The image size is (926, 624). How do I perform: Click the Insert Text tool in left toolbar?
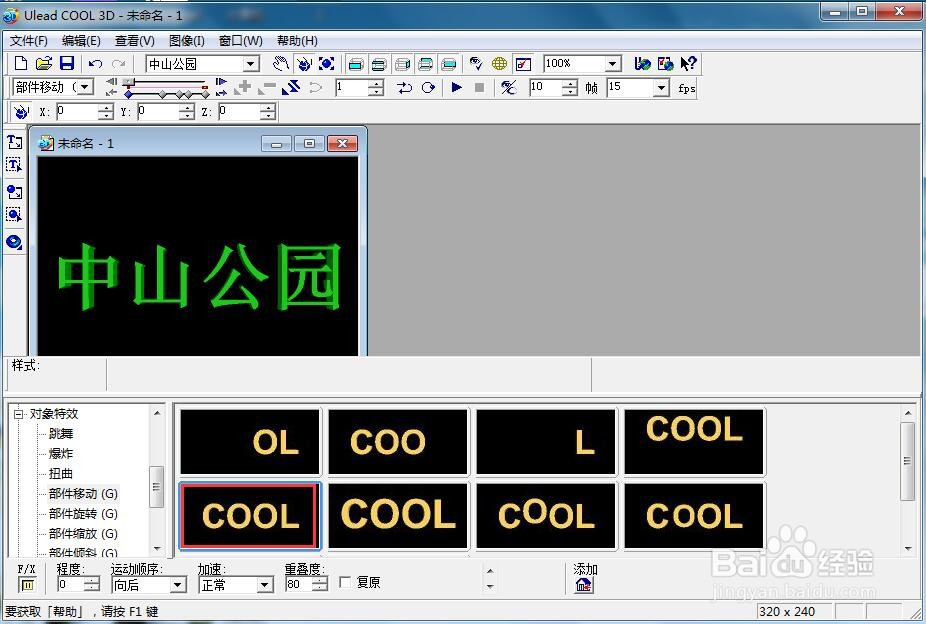(14, 142)
